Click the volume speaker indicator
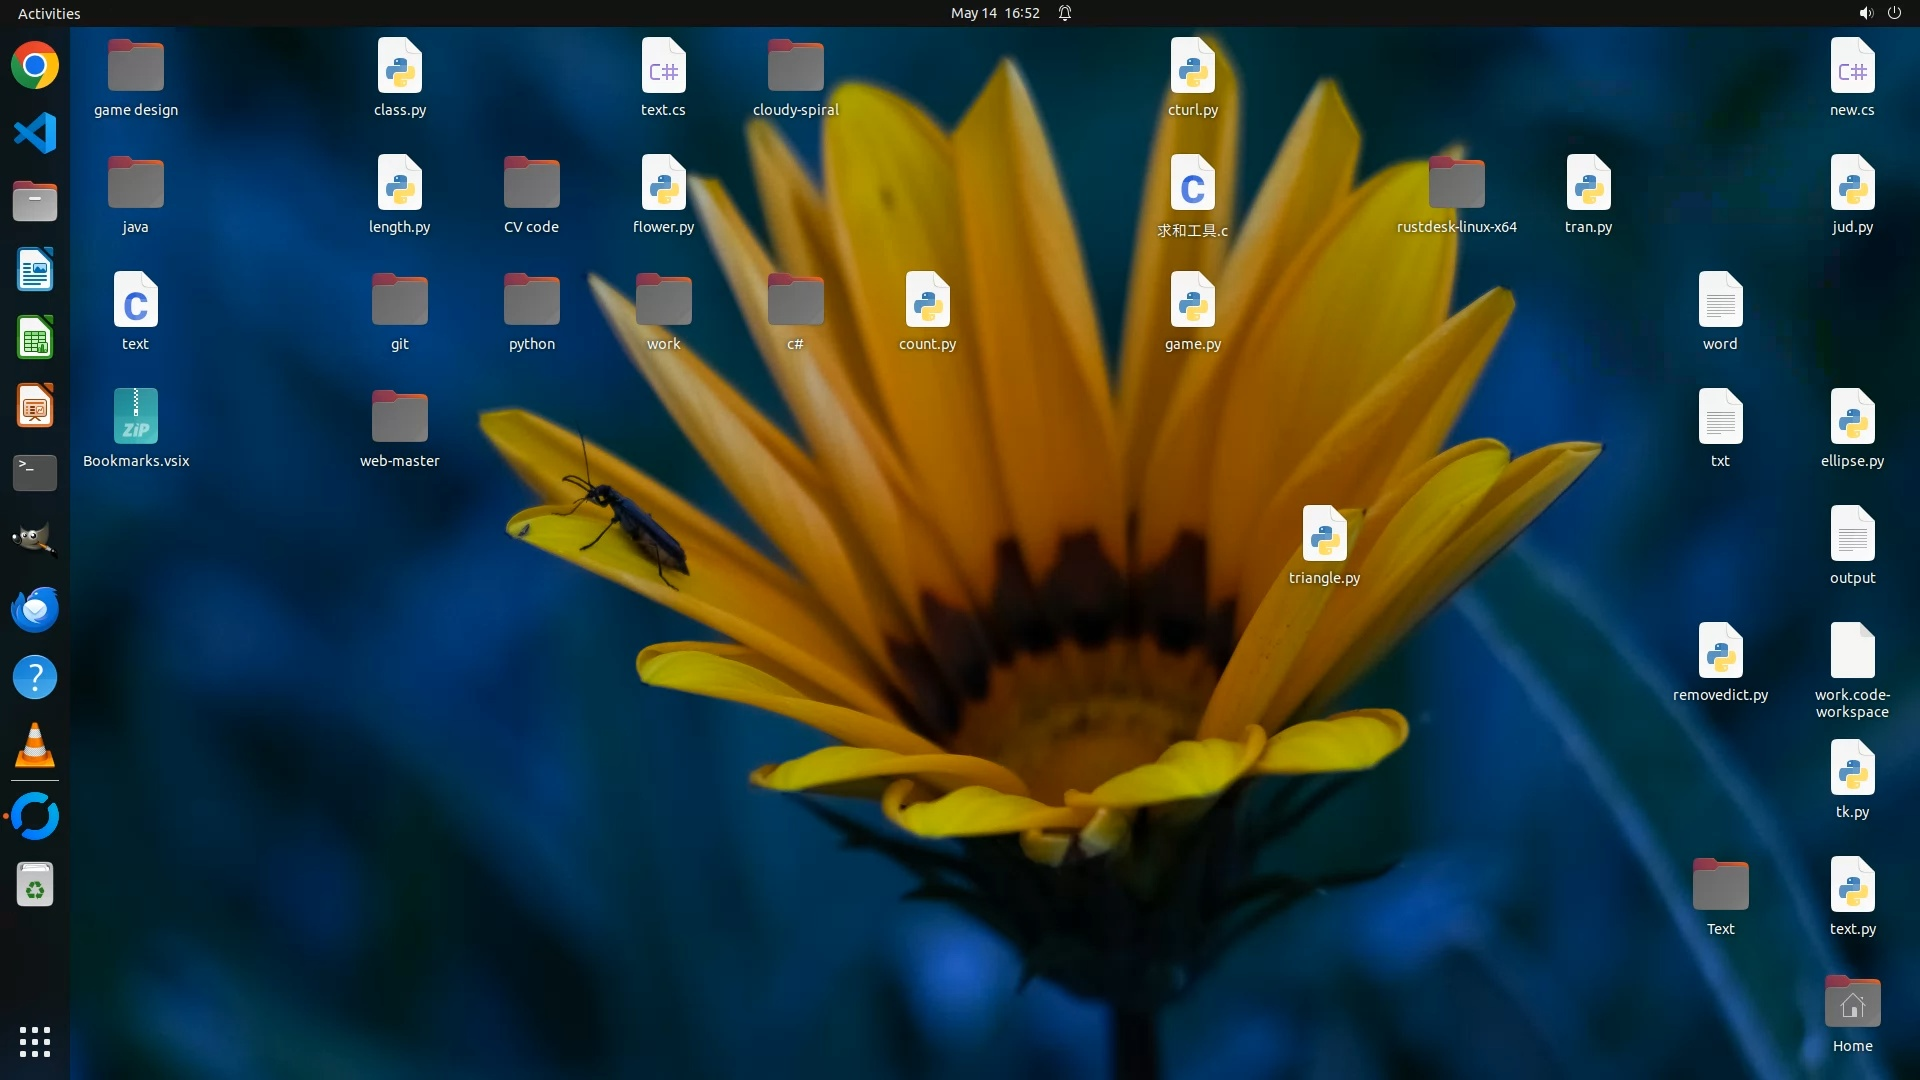This screenshot has width=1920, height=1080. coord(1865,13)
